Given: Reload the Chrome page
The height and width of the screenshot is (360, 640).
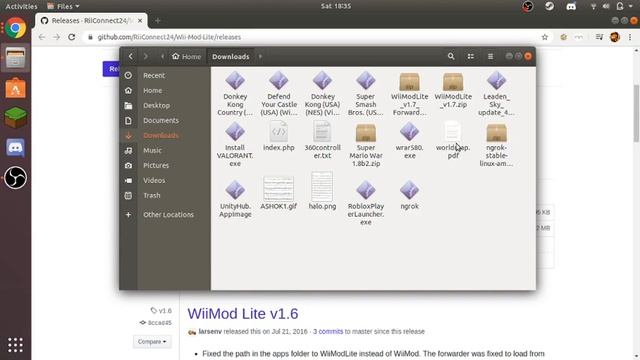Looking at the screenshot, I should tap(72, 37).
